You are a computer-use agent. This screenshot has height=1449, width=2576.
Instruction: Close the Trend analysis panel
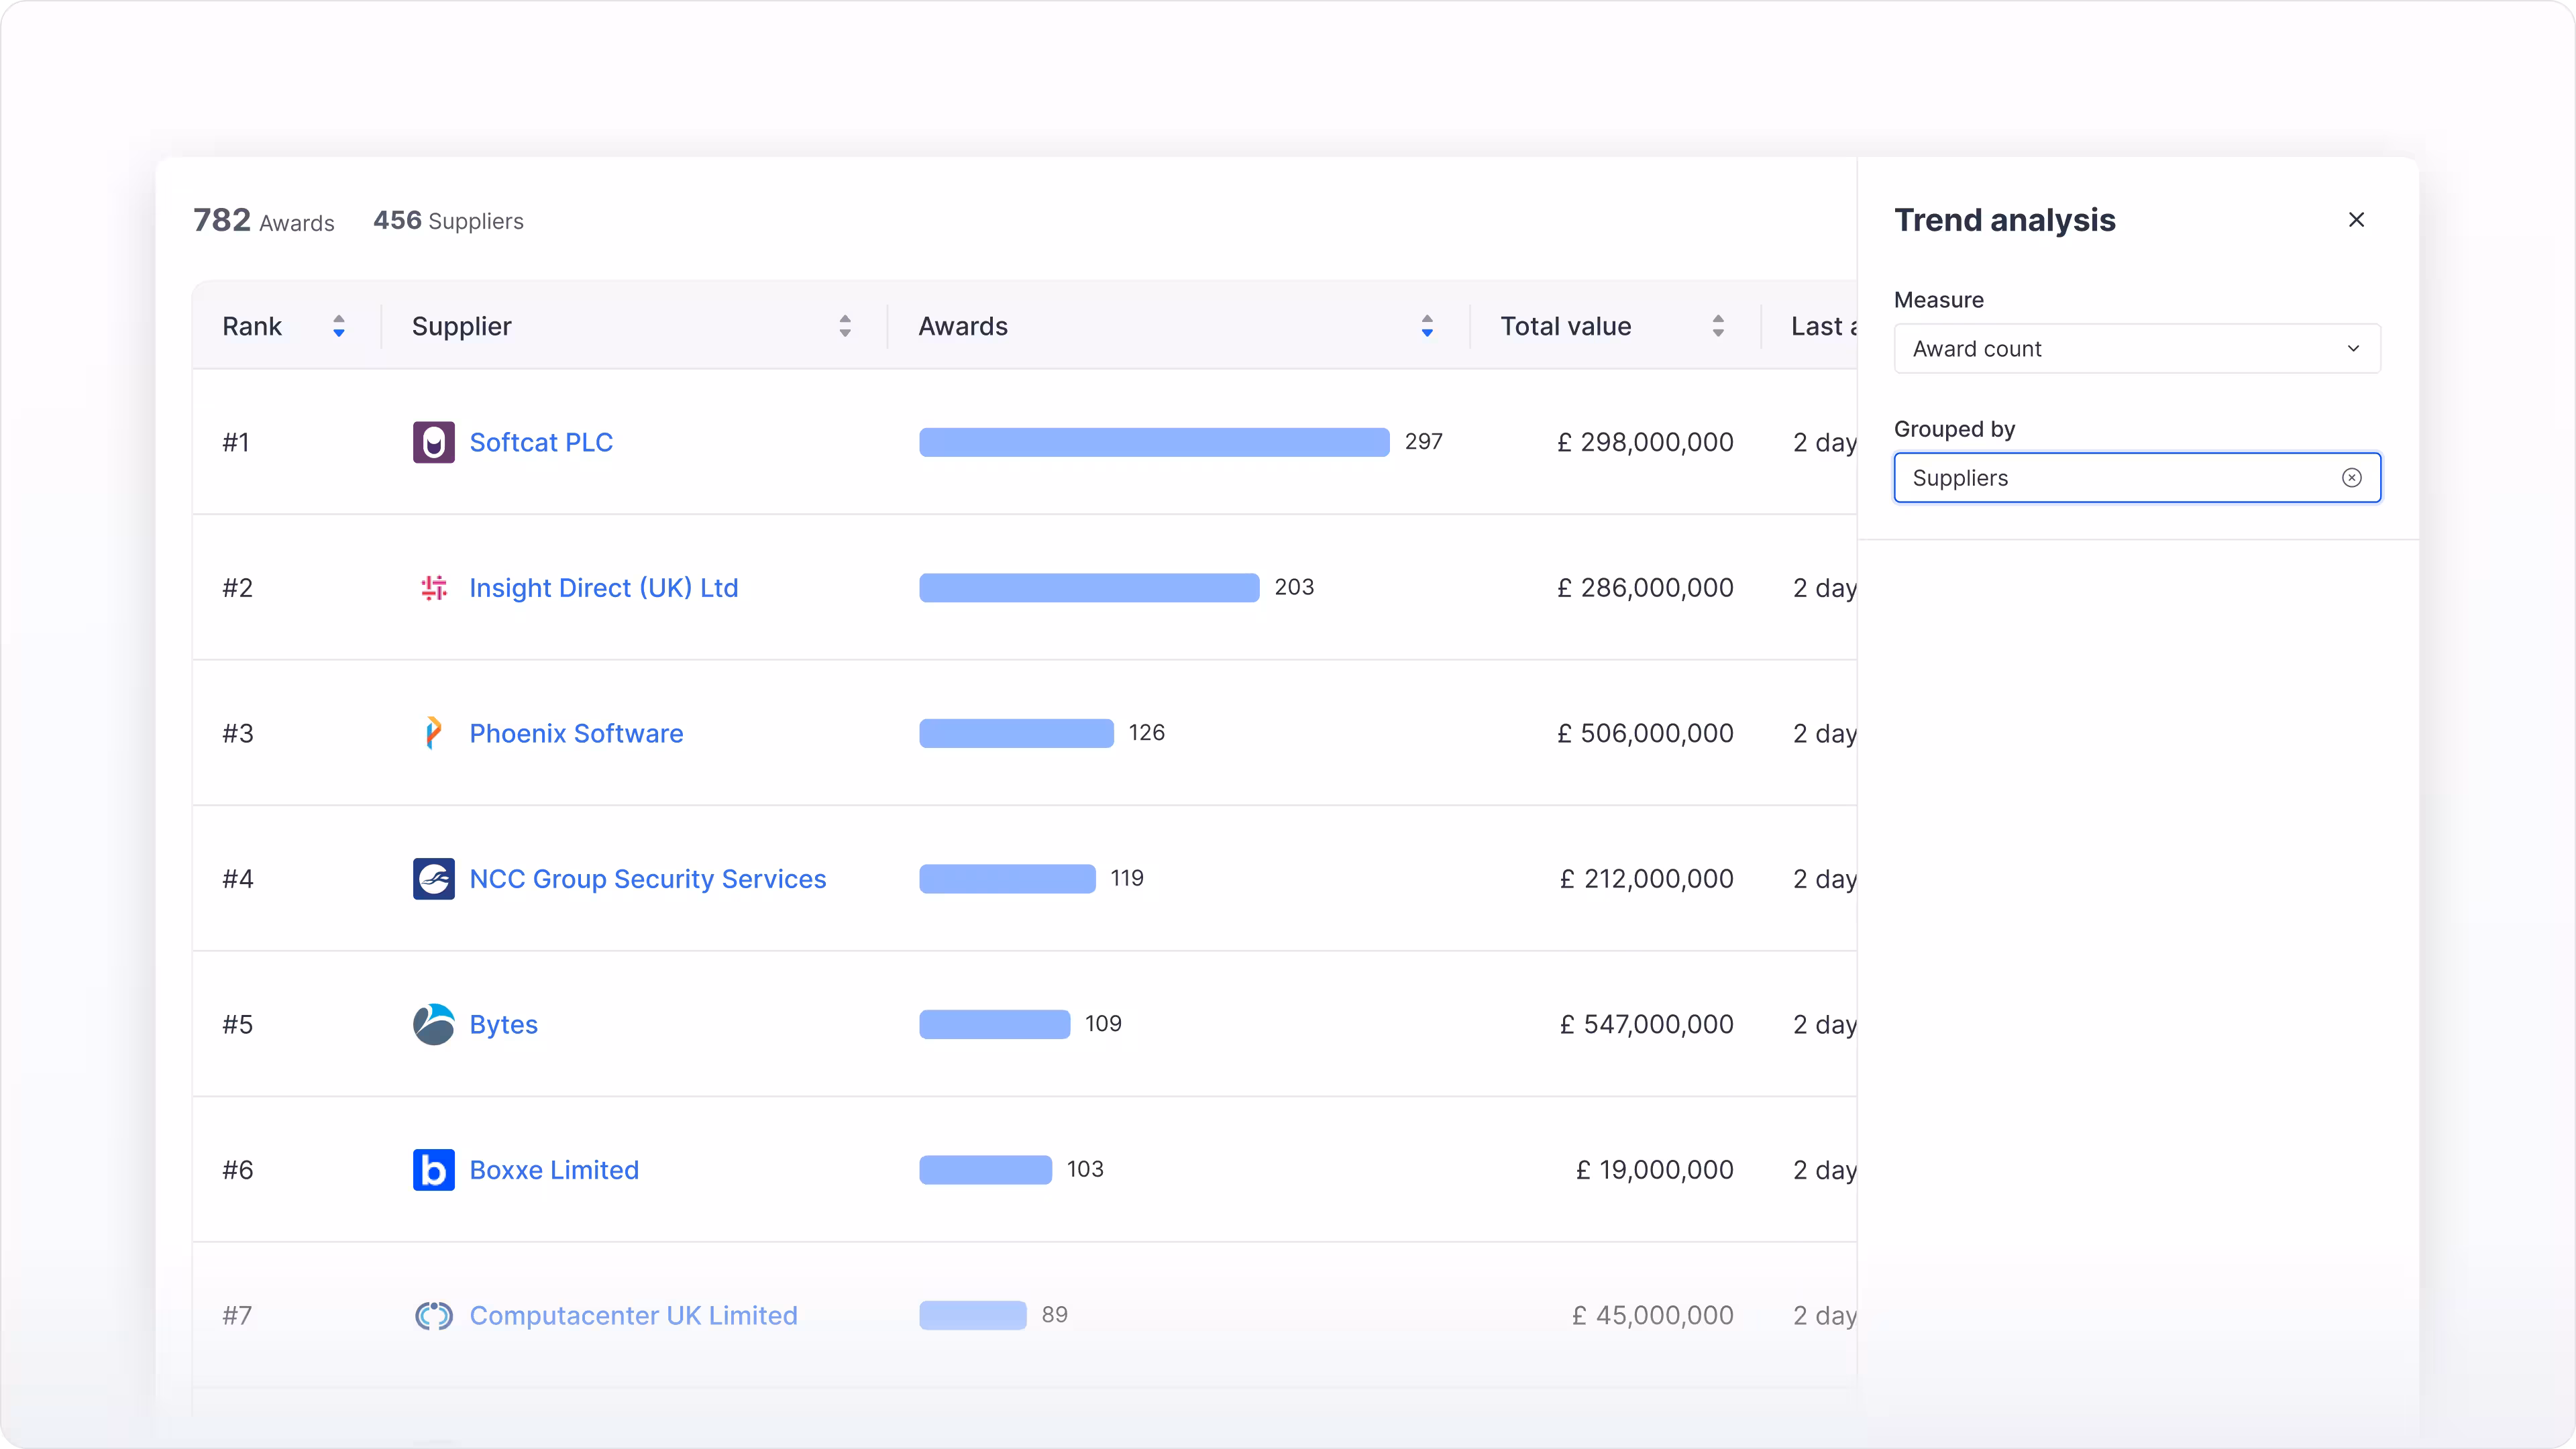click(x=2356, y=220)
